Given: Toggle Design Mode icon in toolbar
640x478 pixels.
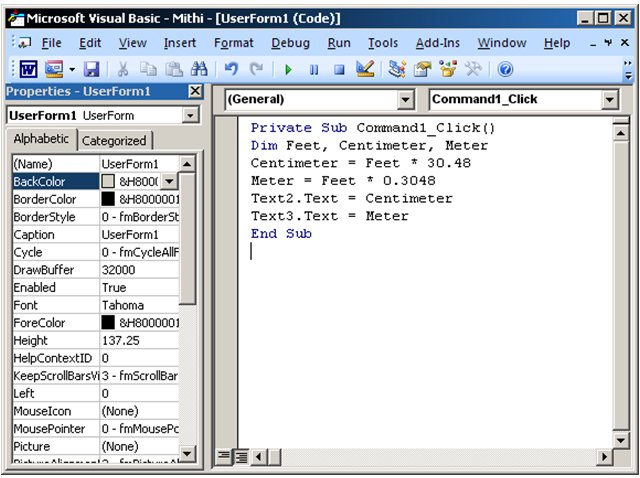Looking at the screenshot, I should coord(364,69).
